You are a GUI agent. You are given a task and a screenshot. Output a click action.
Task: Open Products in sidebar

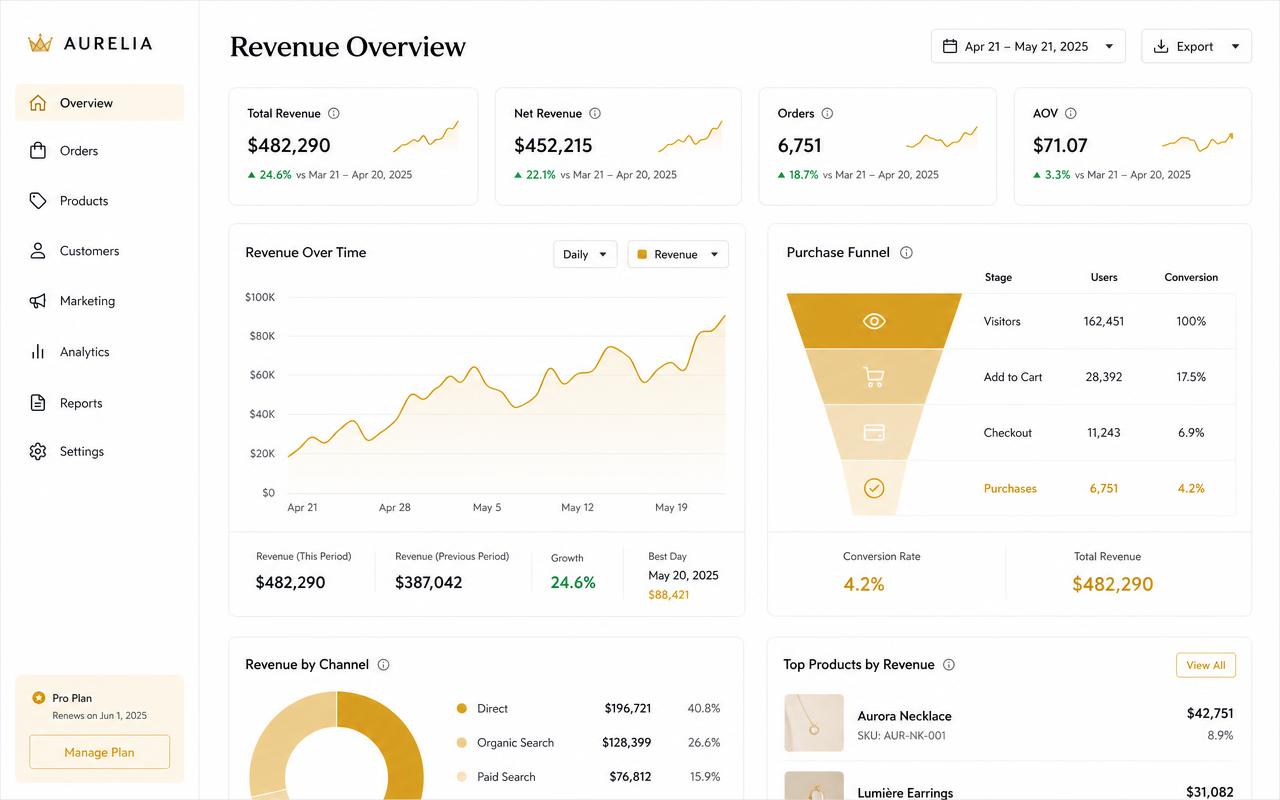tap(99, 201)
